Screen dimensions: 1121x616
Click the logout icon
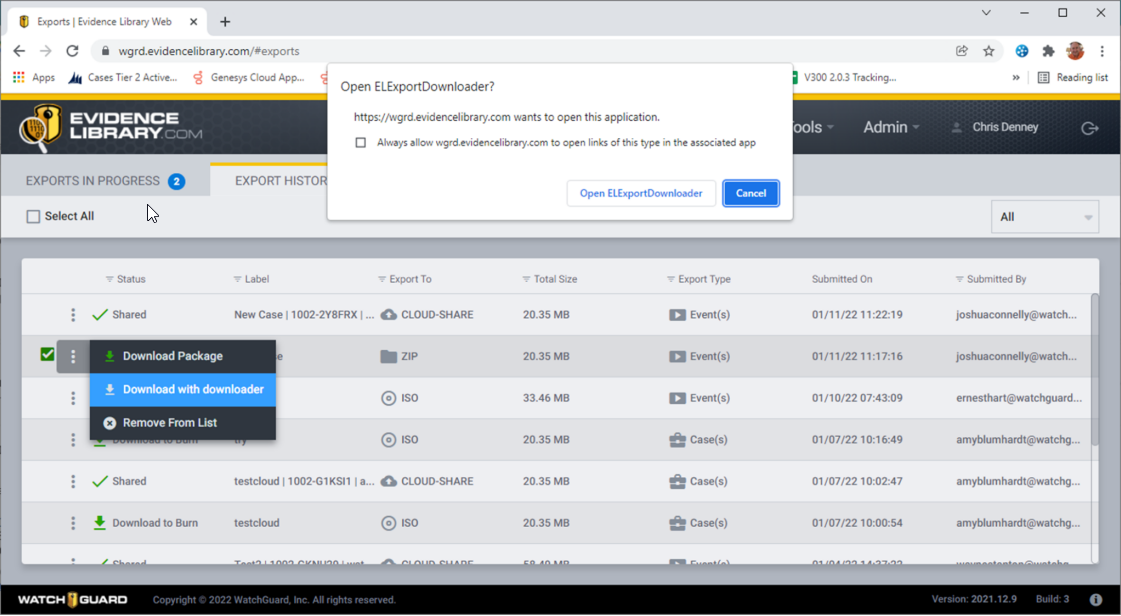point(1090,128)
